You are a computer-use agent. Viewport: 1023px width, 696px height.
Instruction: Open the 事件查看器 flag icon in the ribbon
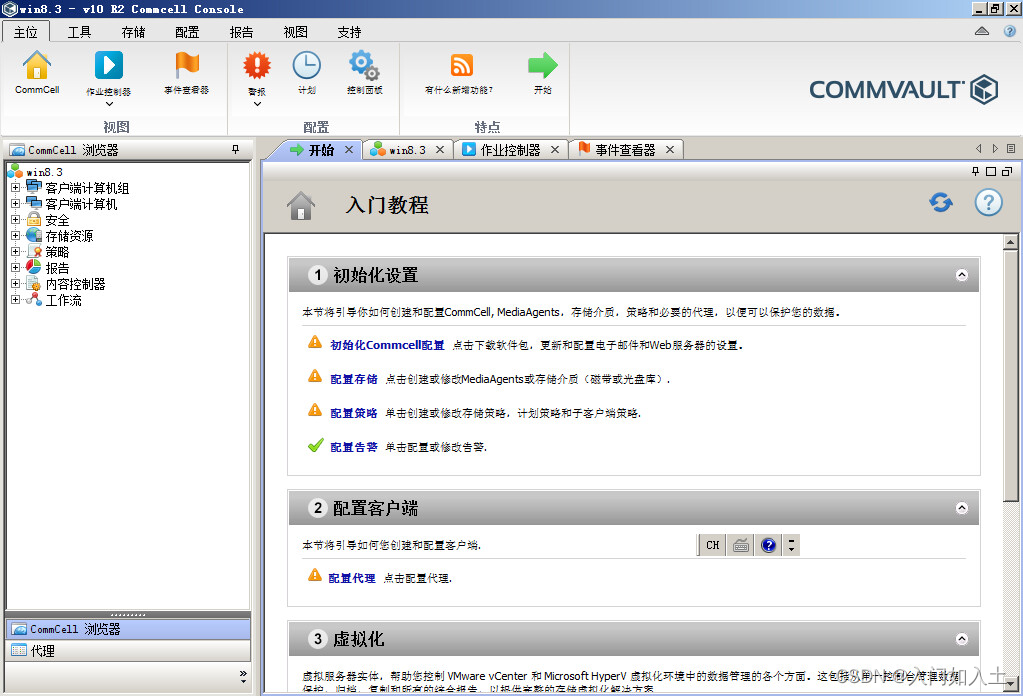pos(188,70)
